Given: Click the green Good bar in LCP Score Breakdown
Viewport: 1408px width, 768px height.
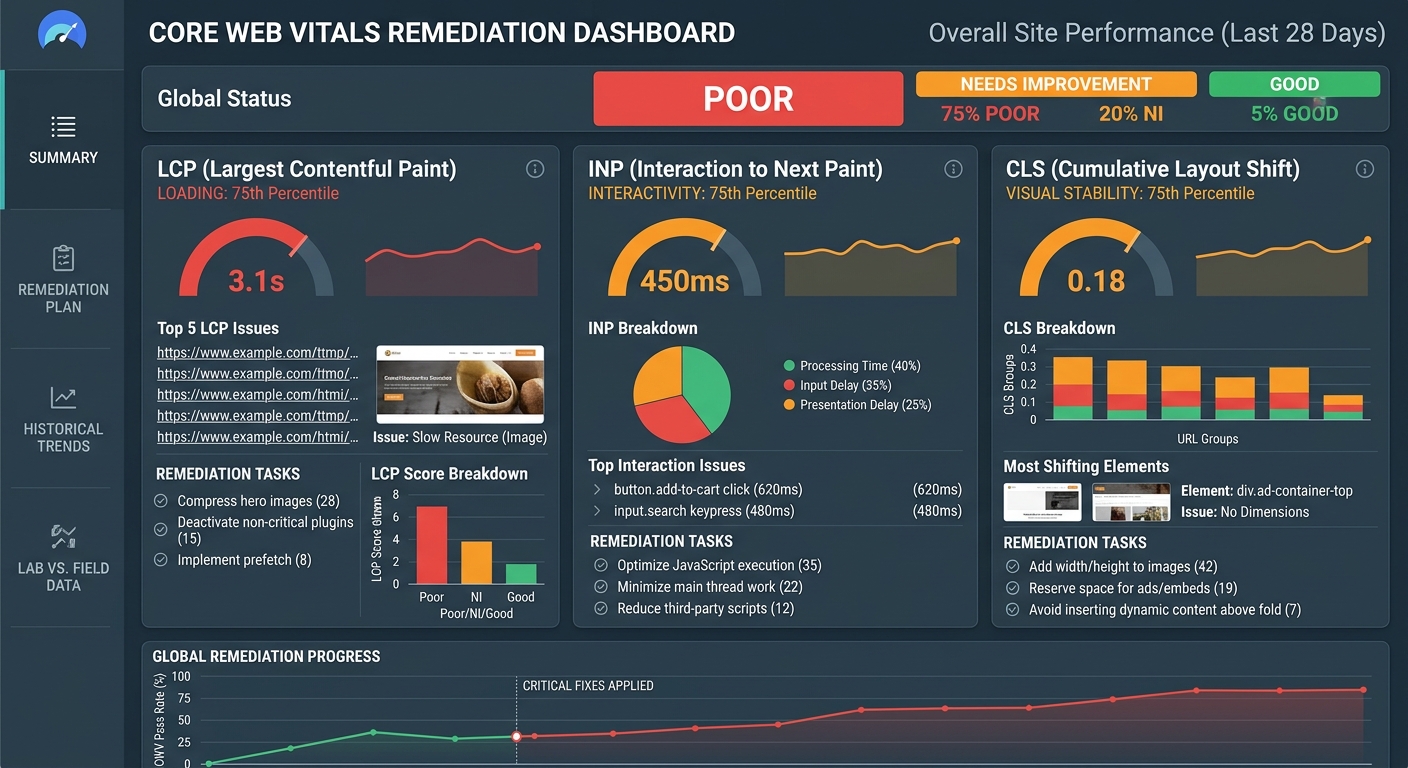Looking at the screenshot, I should (521, 574).
